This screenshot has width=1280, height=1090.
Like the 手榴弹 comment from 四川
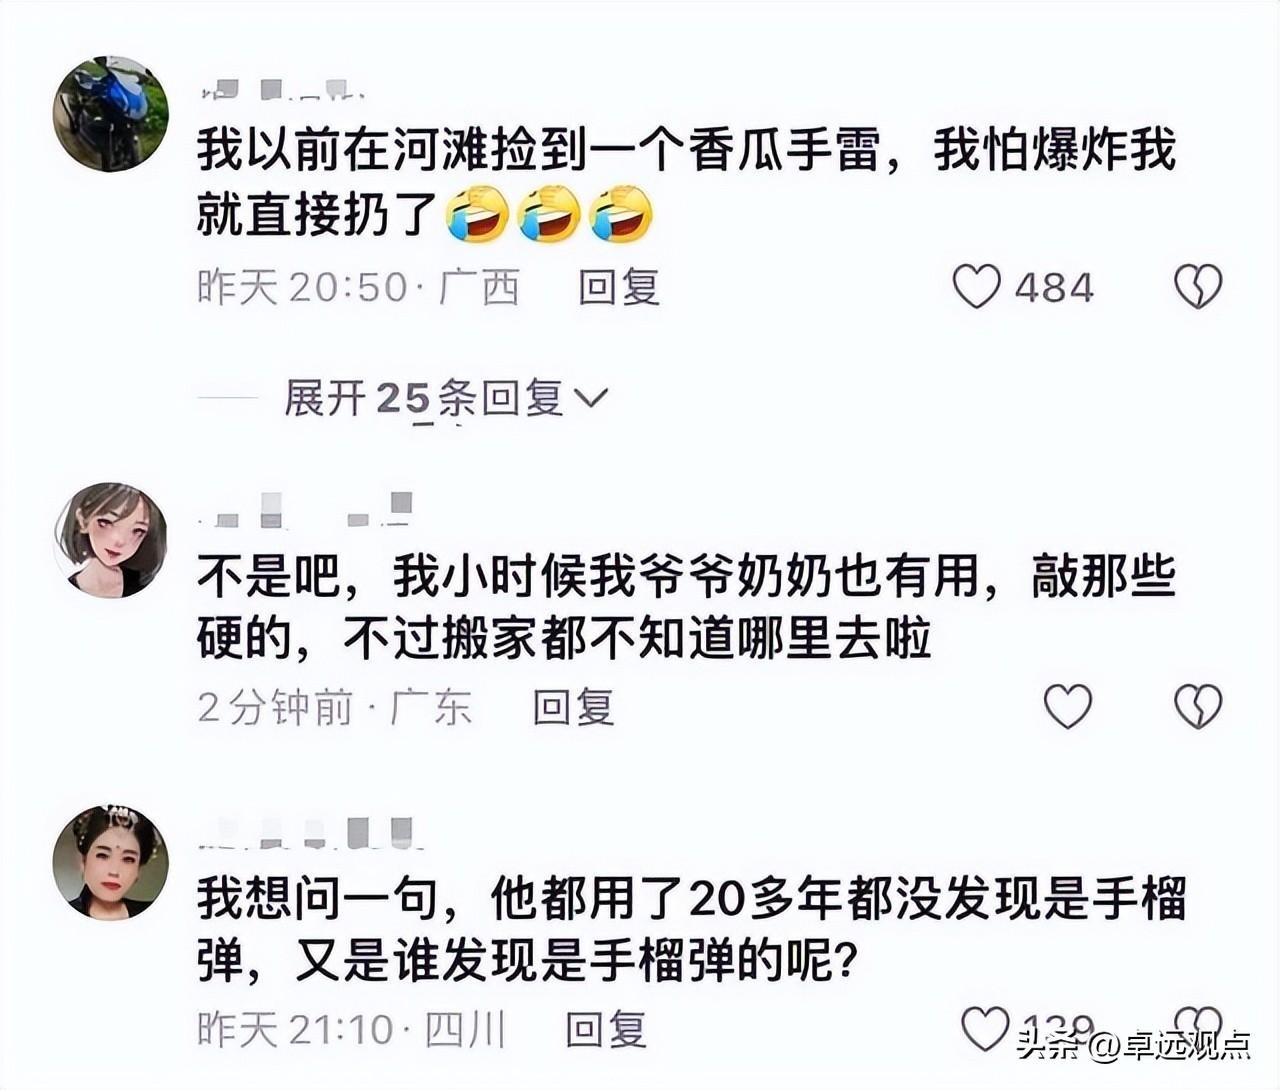tap(985, 1028)
